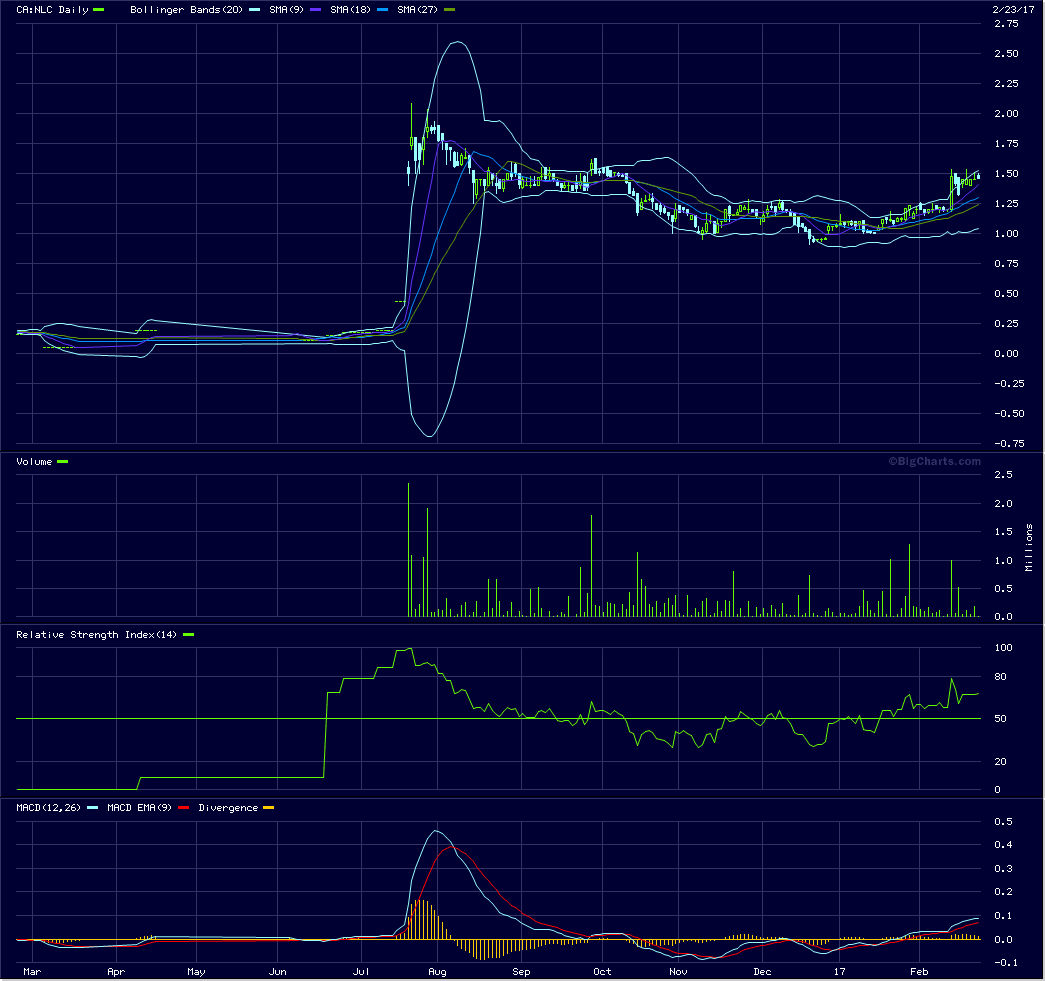Click the red MACD EMA(9) swatch
The height and width of the screenshot is (981, 1045).
click(x=184, y=807)
